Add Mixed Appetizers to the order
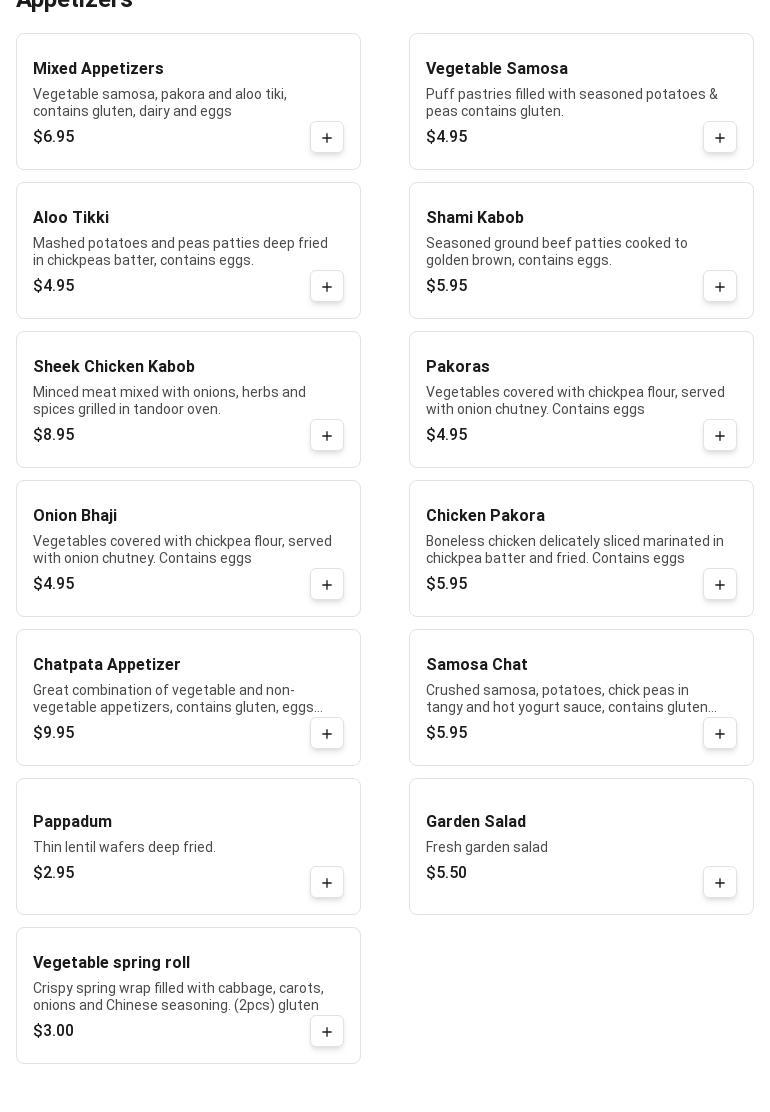770x1112 pixels. click(x=327, y=138)
